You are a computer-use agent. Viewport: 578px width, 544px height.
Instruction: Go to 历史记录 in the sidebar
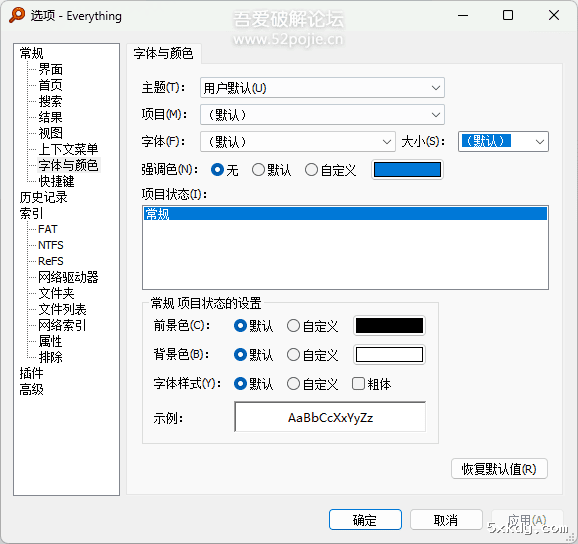click(43, 197)
